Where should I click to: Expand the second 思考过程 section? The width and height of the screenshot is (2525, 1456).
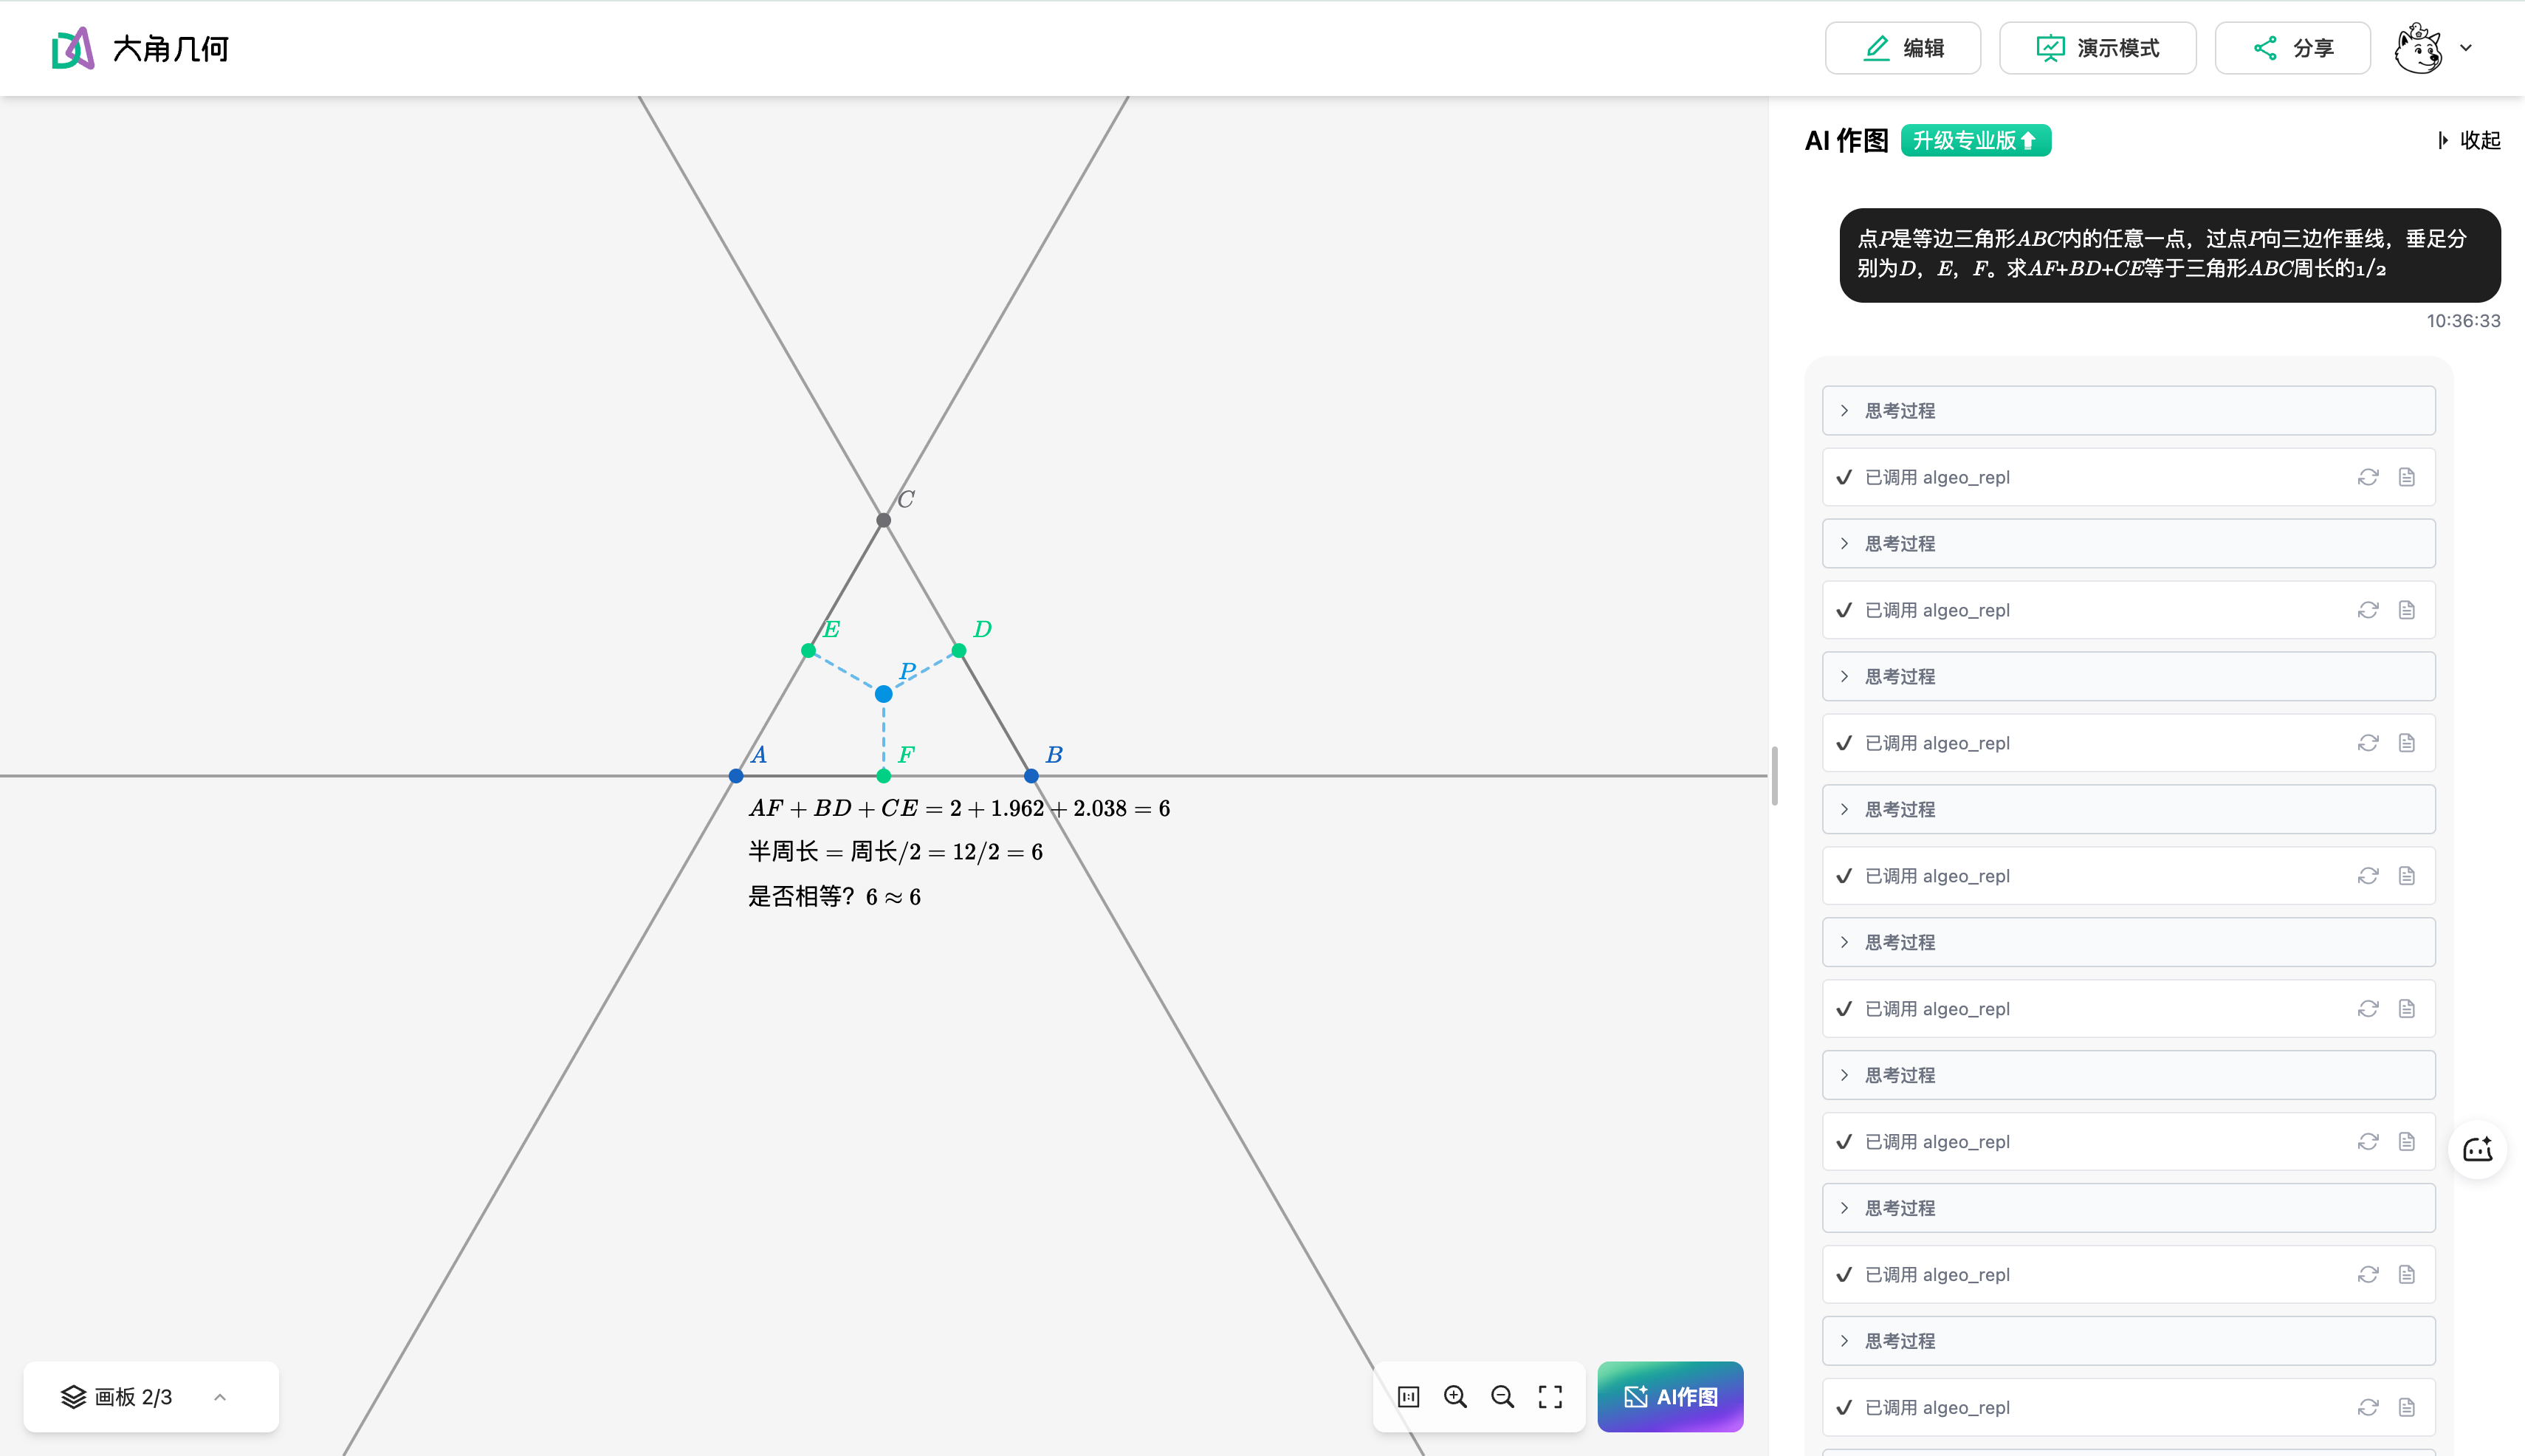point(2128,544)
